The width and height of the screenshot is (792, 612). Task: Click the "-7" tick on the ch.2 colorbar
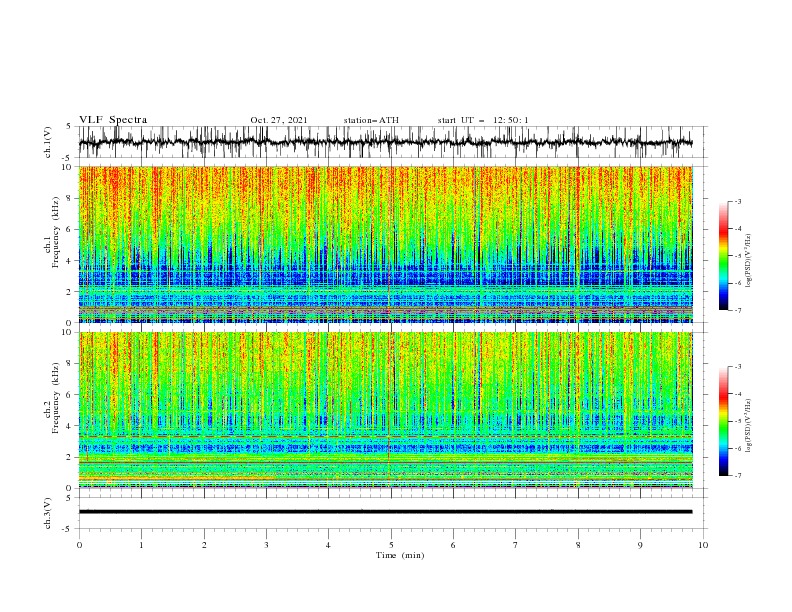738,476
